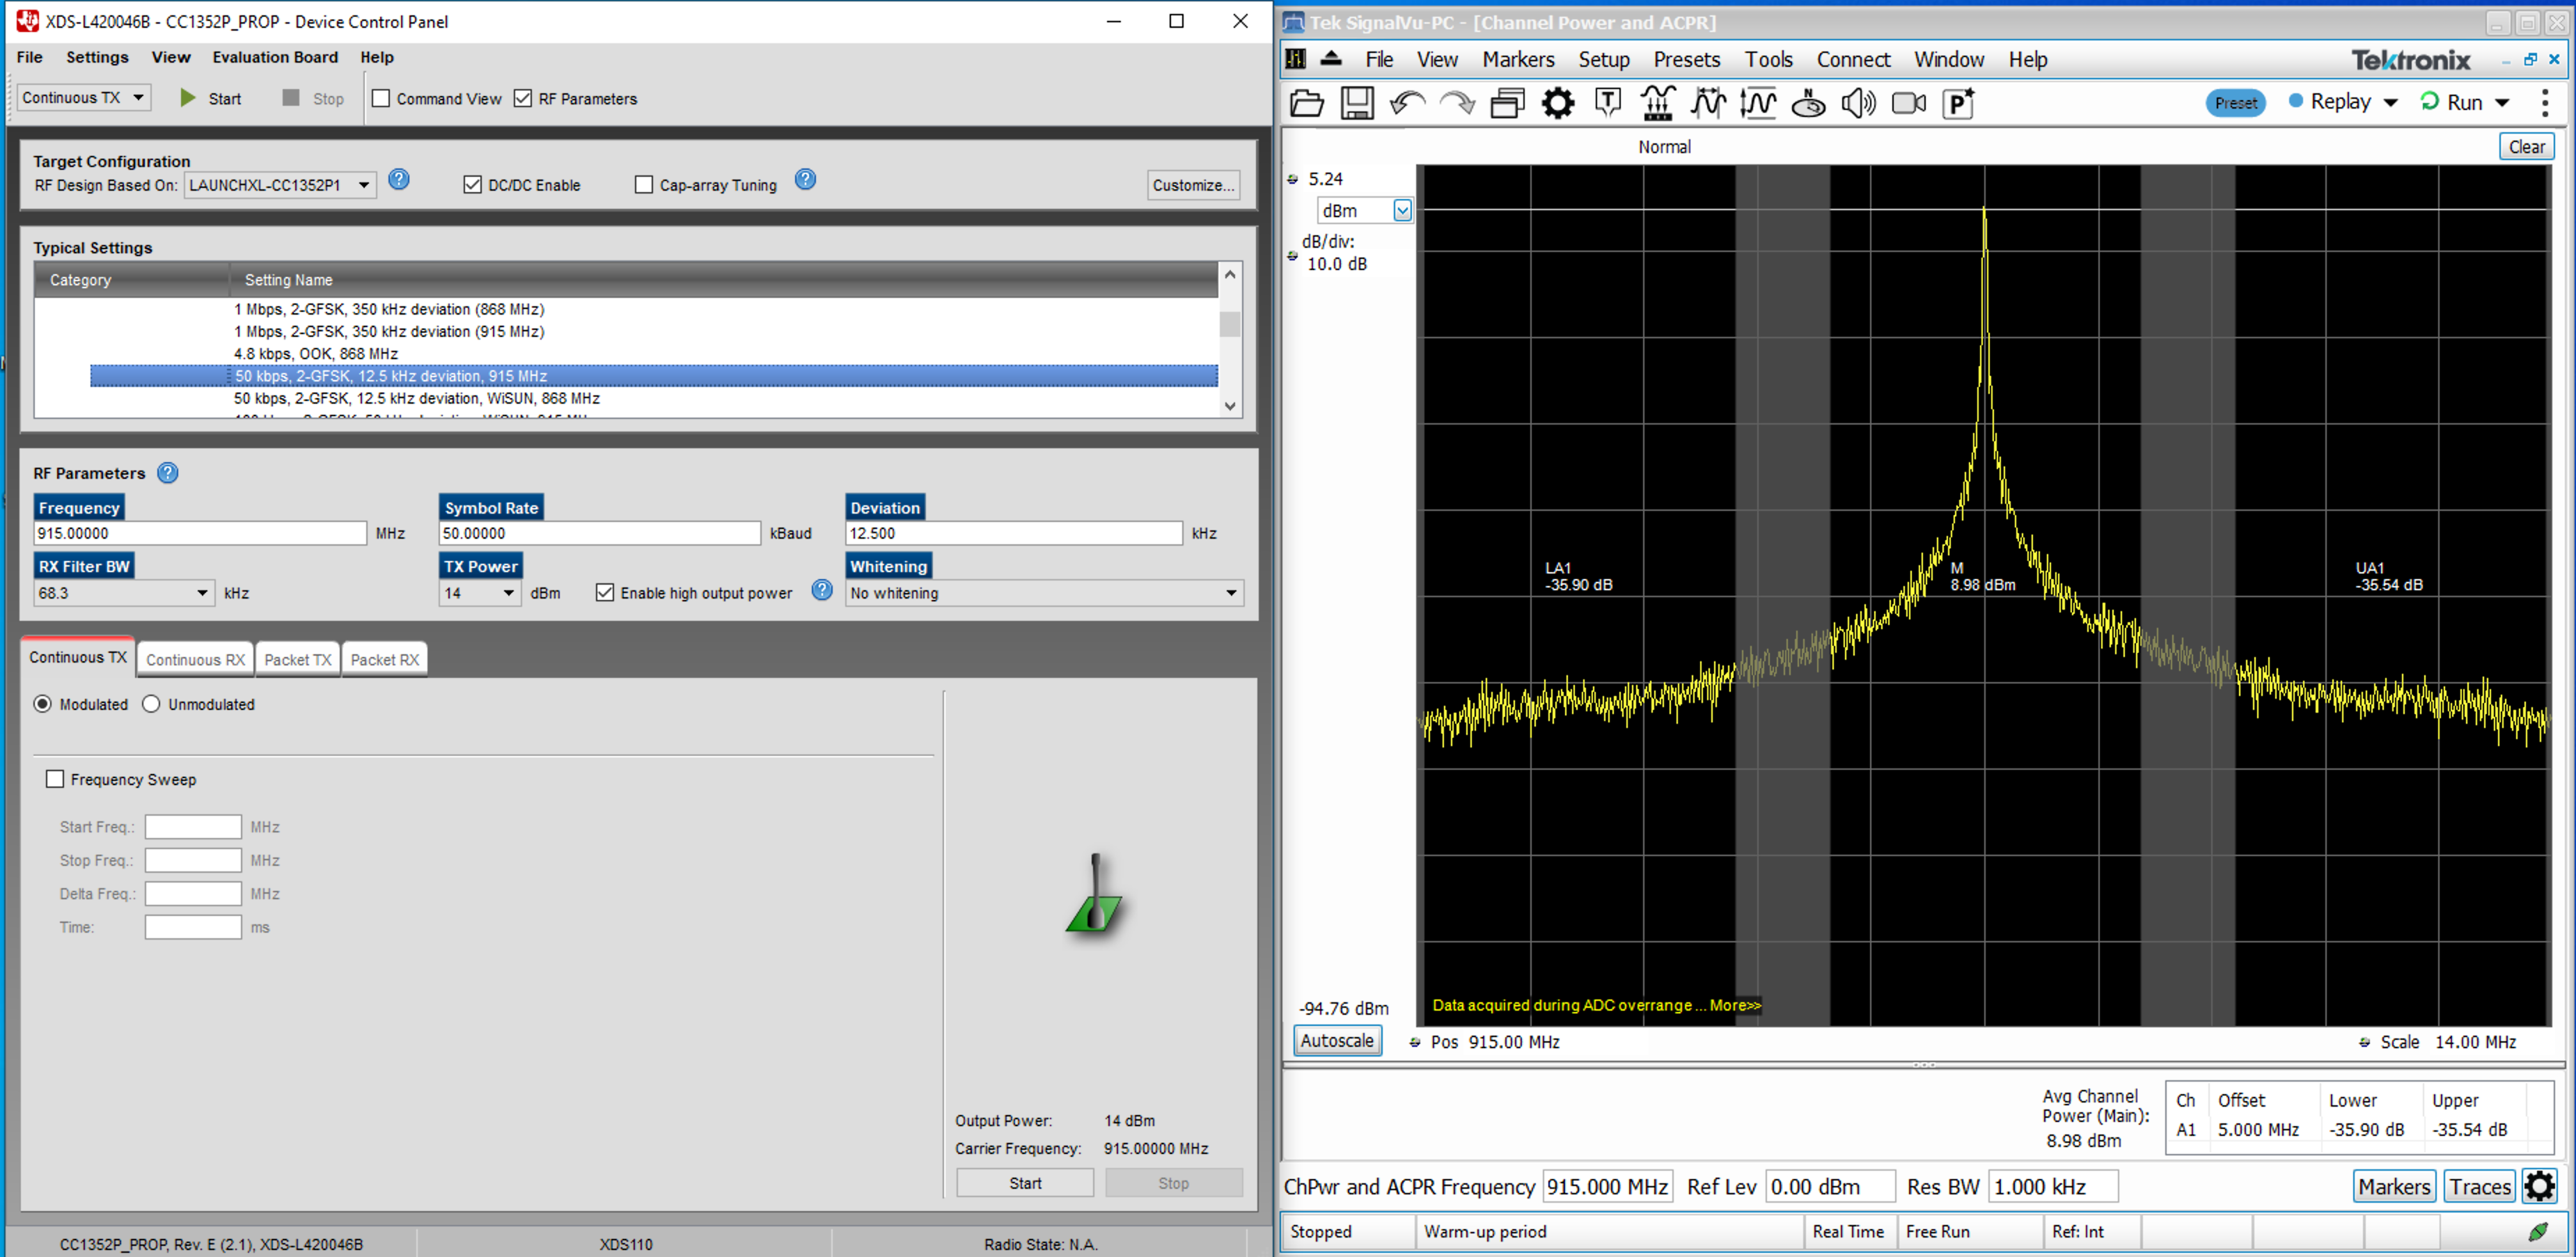Image resolution: width=2576 pixels, height=1257 pixels.
Task: Click the horizontal span waveform icon
Action: tap(1708, 103)
